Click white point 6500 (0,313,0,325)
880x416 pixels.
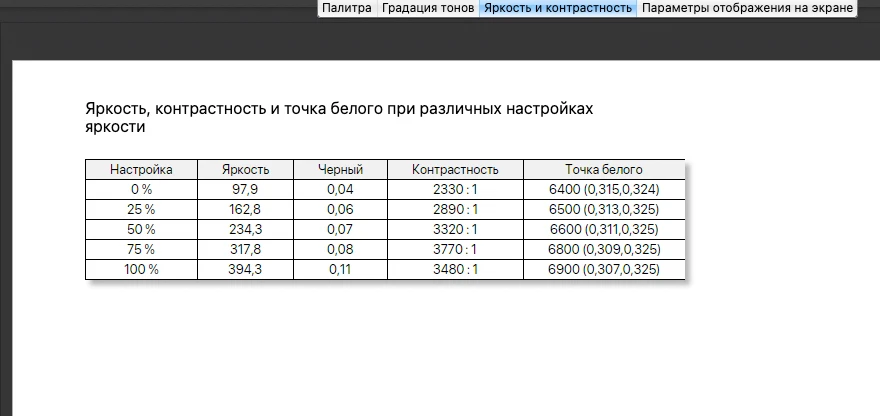(x=604, y=210)
